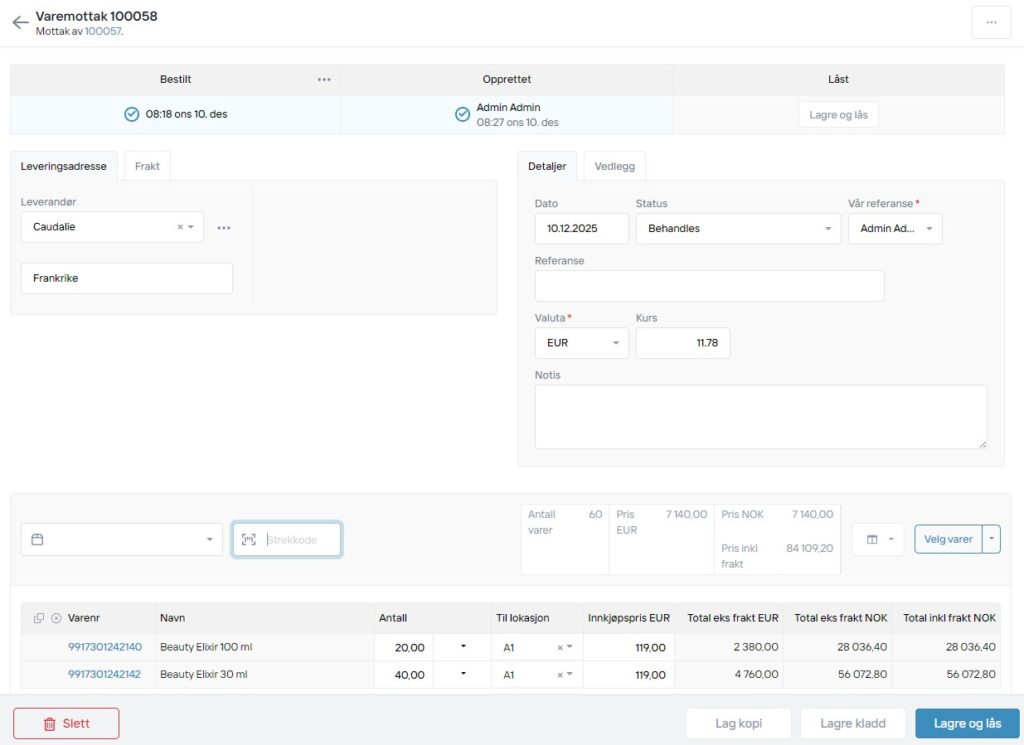Open the Vår referanse dropdown

929,229
